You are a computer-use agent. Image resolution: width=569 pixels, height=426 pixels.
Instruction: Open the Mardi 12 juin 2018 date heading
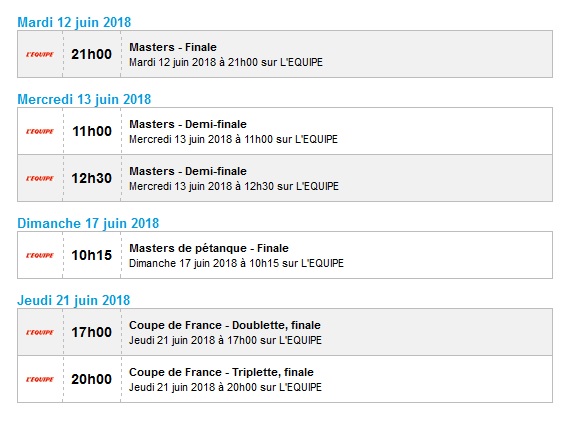click(x=74, y=22)
